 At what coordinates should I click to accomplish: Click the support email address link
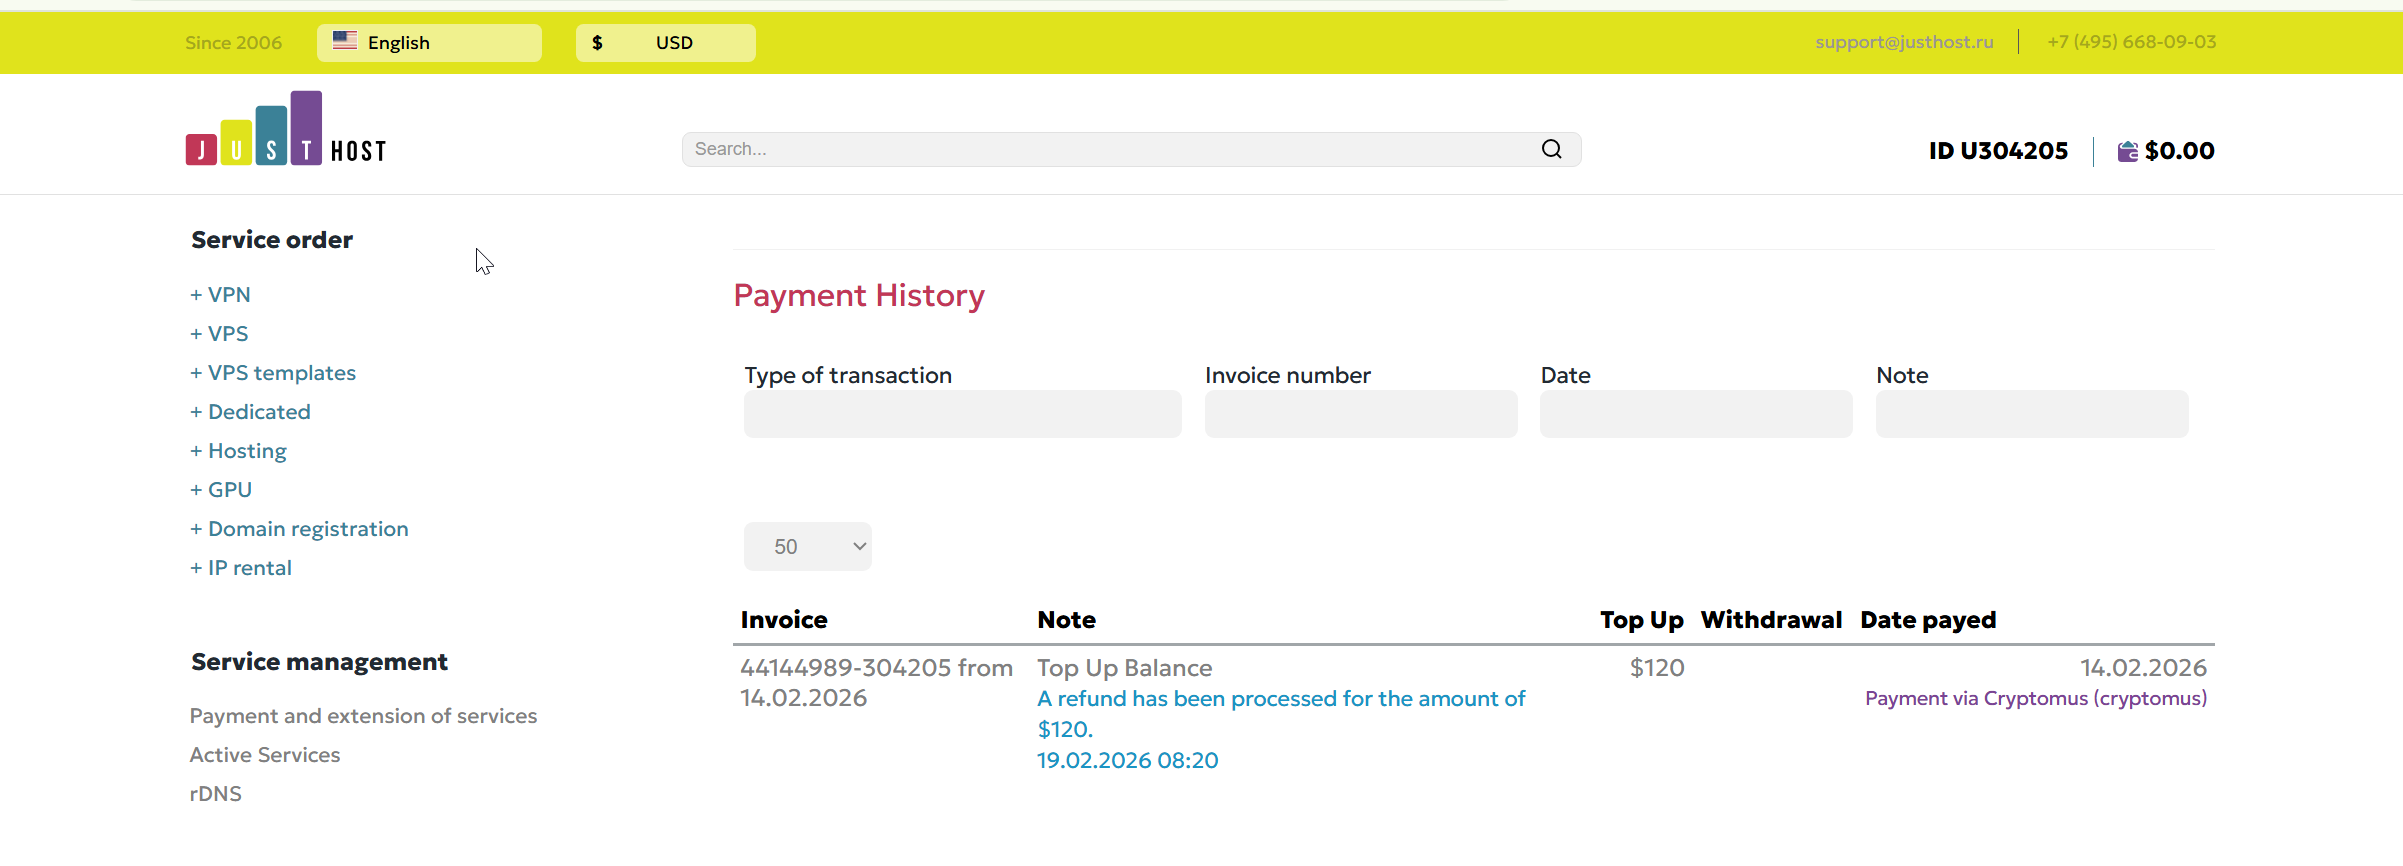[x=1904, y=42]
